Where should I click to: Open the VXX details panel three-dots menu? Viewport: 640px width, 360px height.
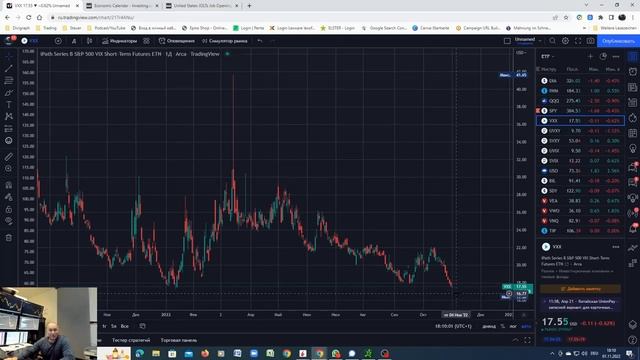616,247
